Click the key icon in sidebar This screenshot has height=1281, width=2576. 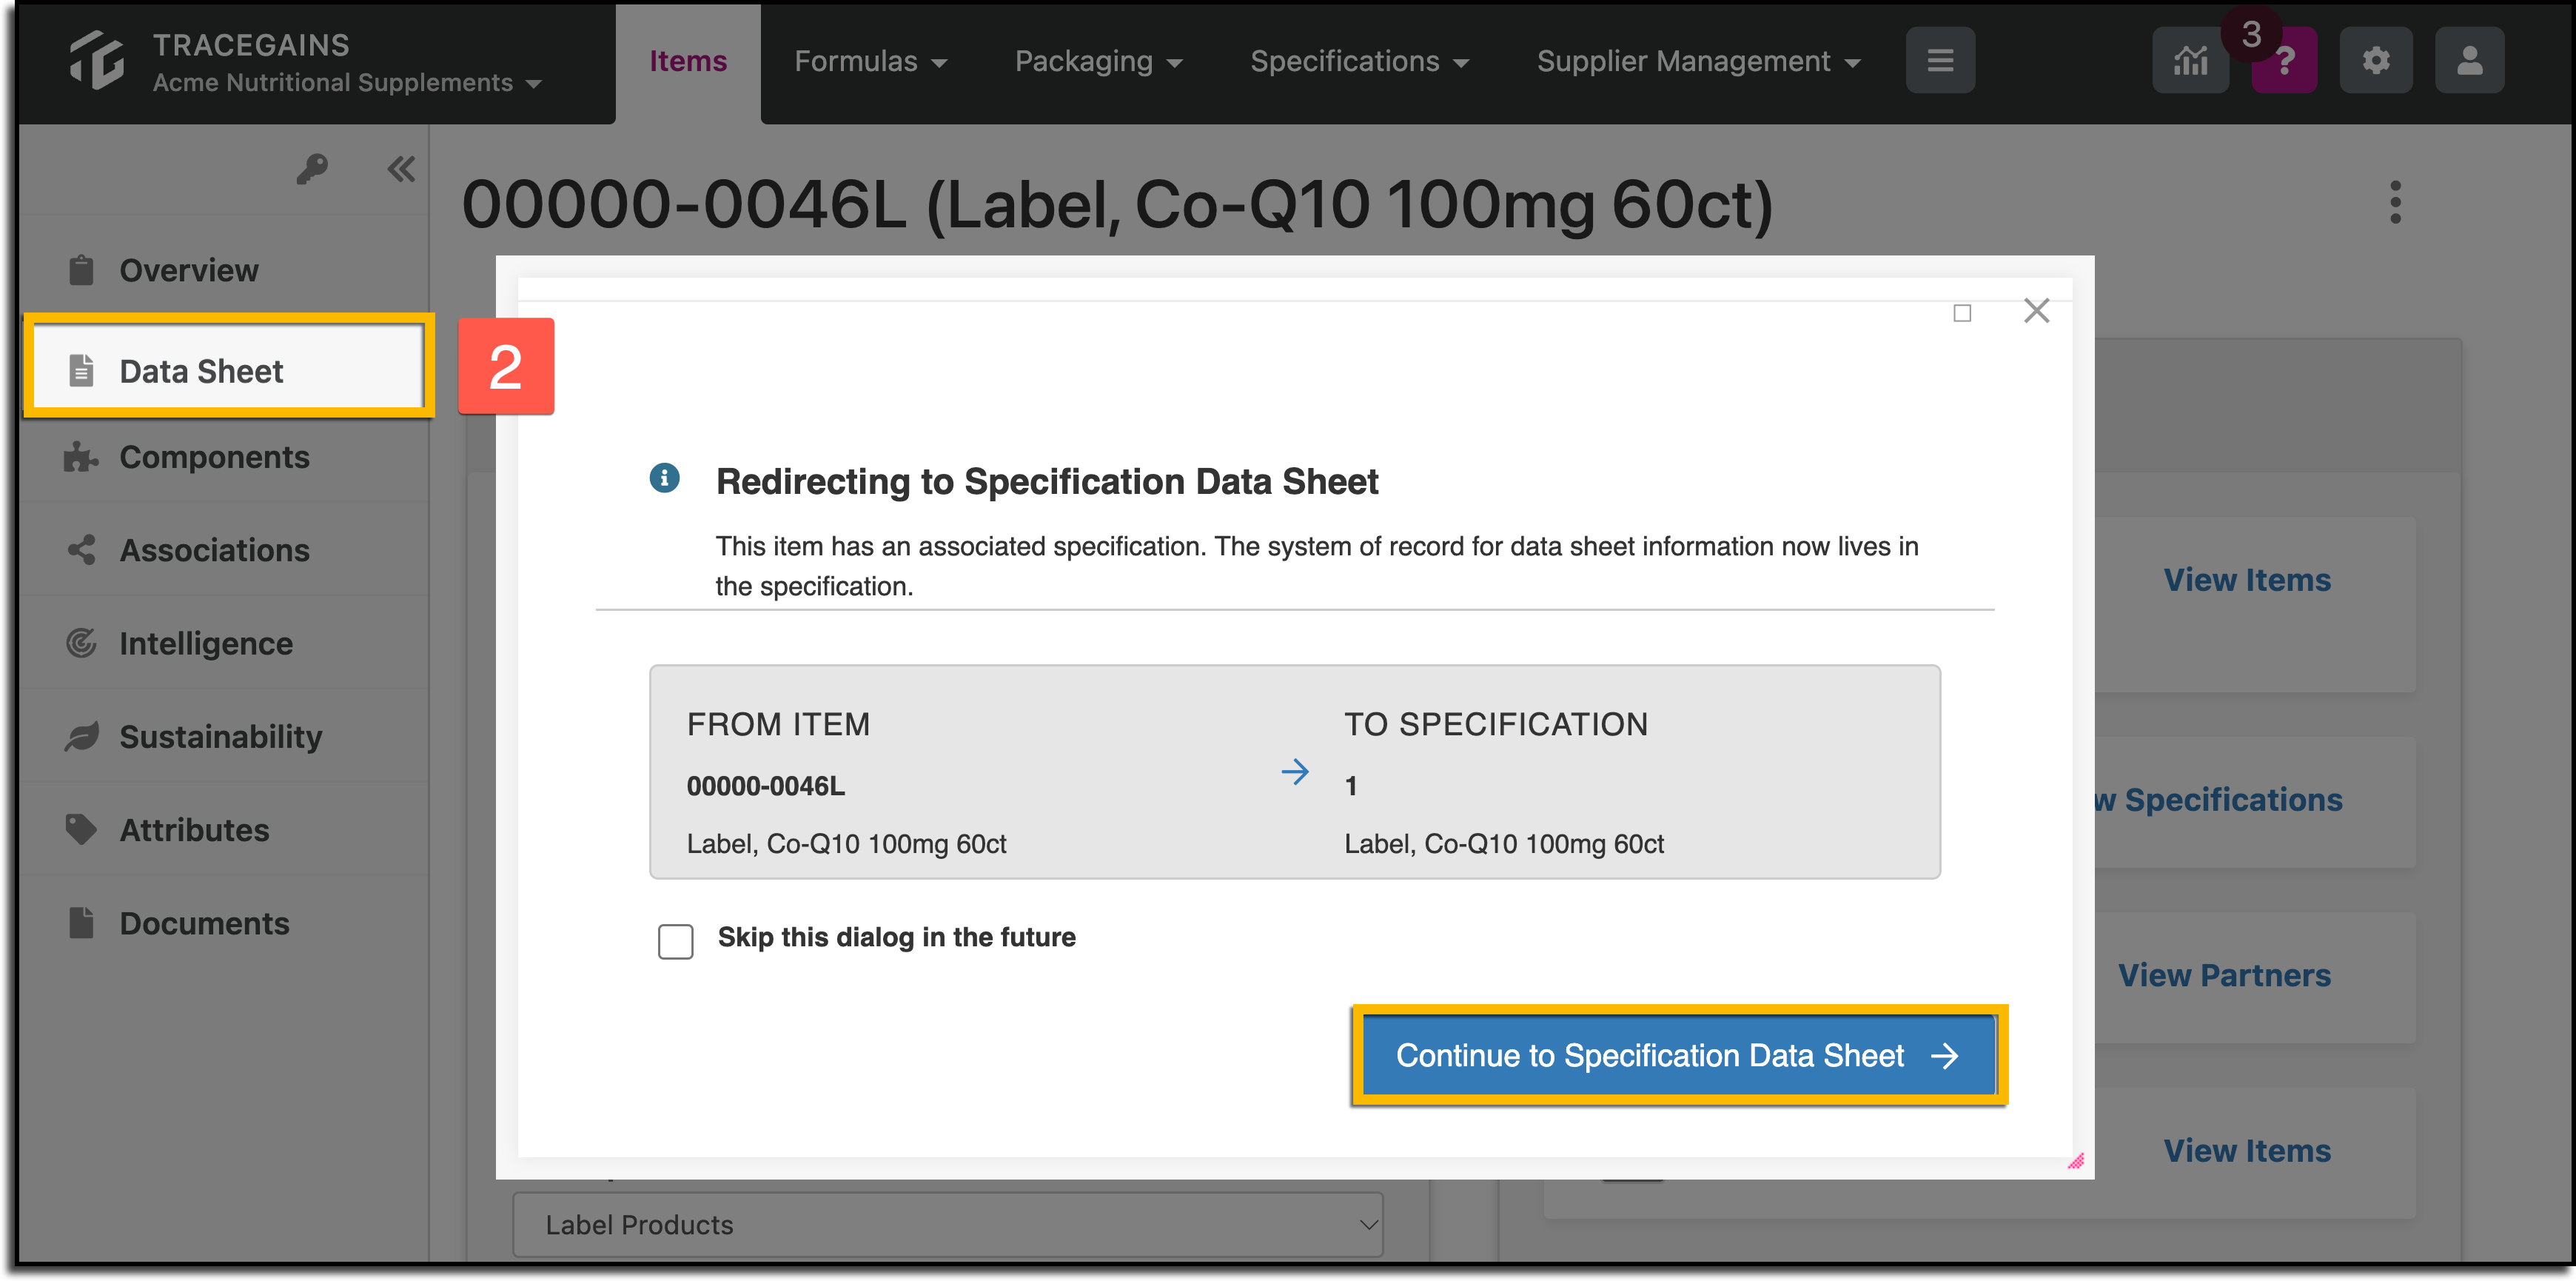pyautogui.click(x=312, y=168)
